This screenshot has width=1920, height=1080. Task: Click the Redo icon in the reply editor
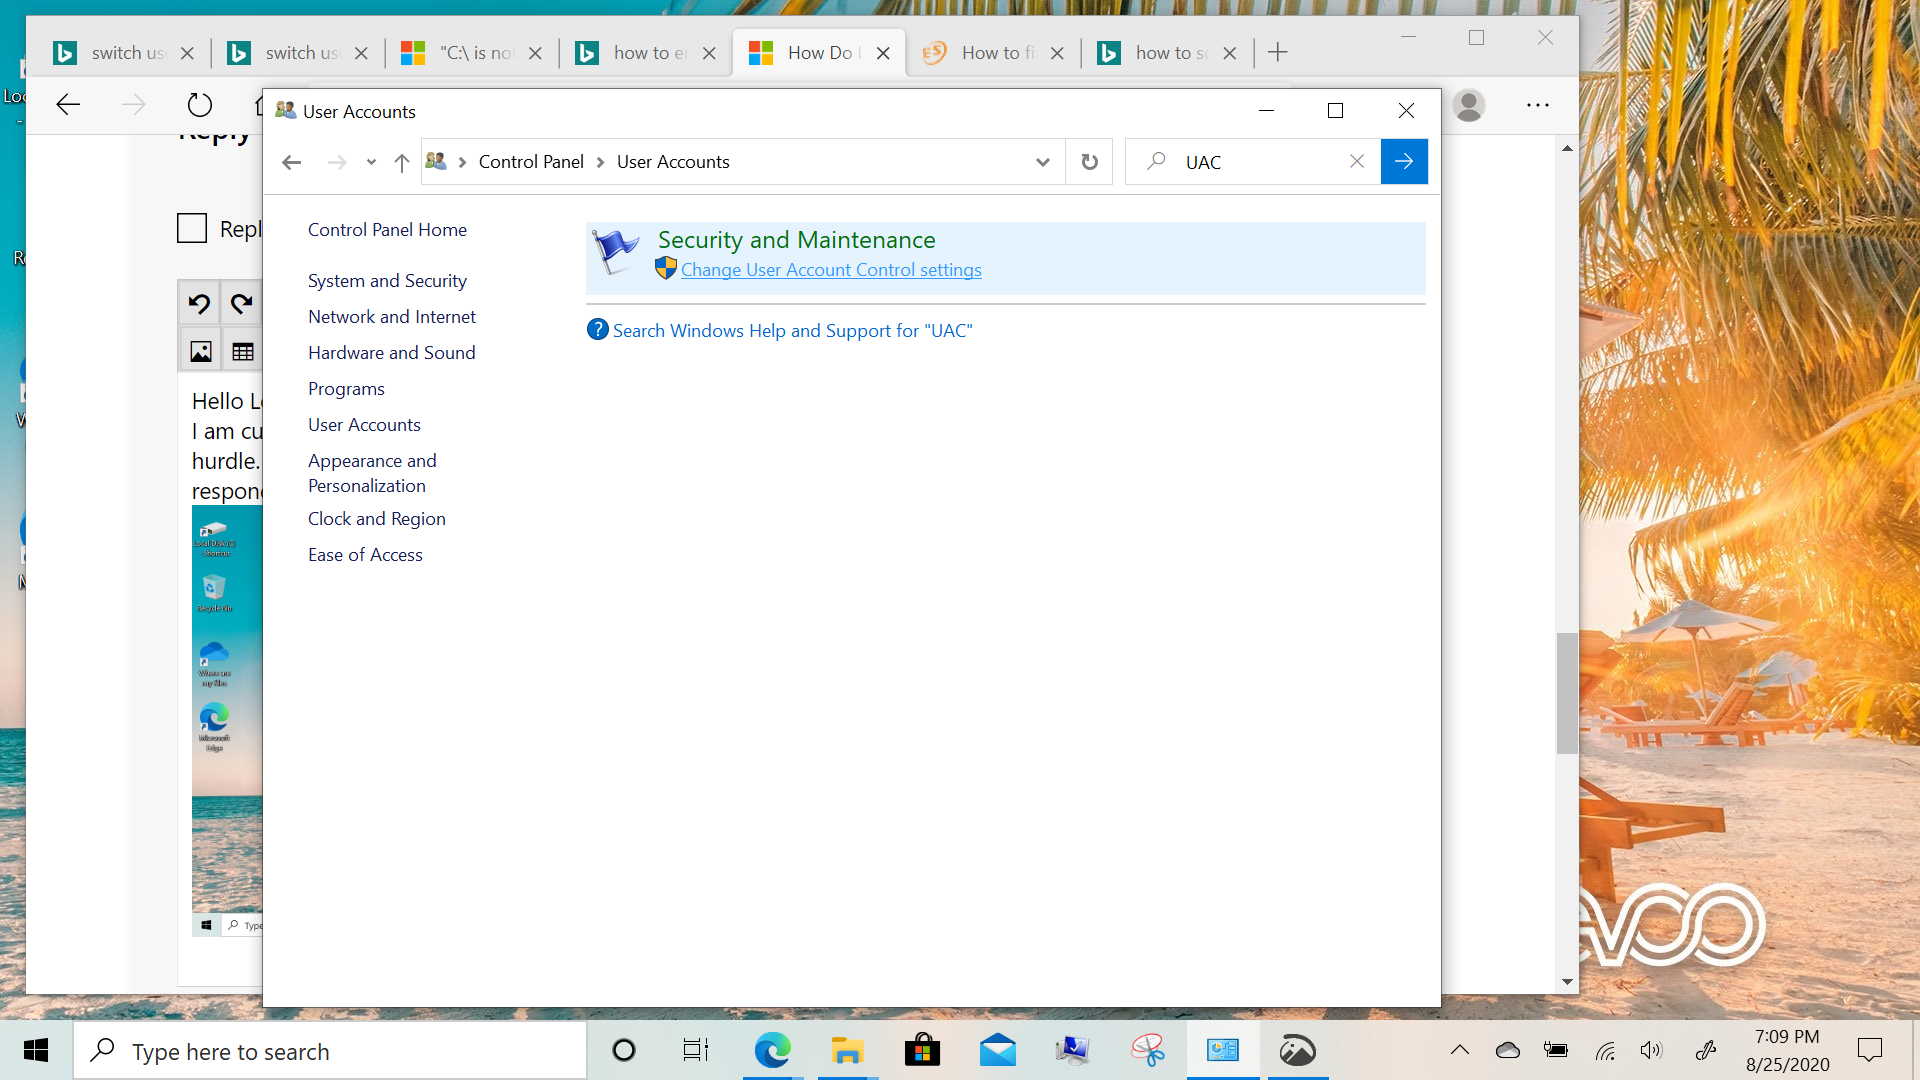(242, 302)
